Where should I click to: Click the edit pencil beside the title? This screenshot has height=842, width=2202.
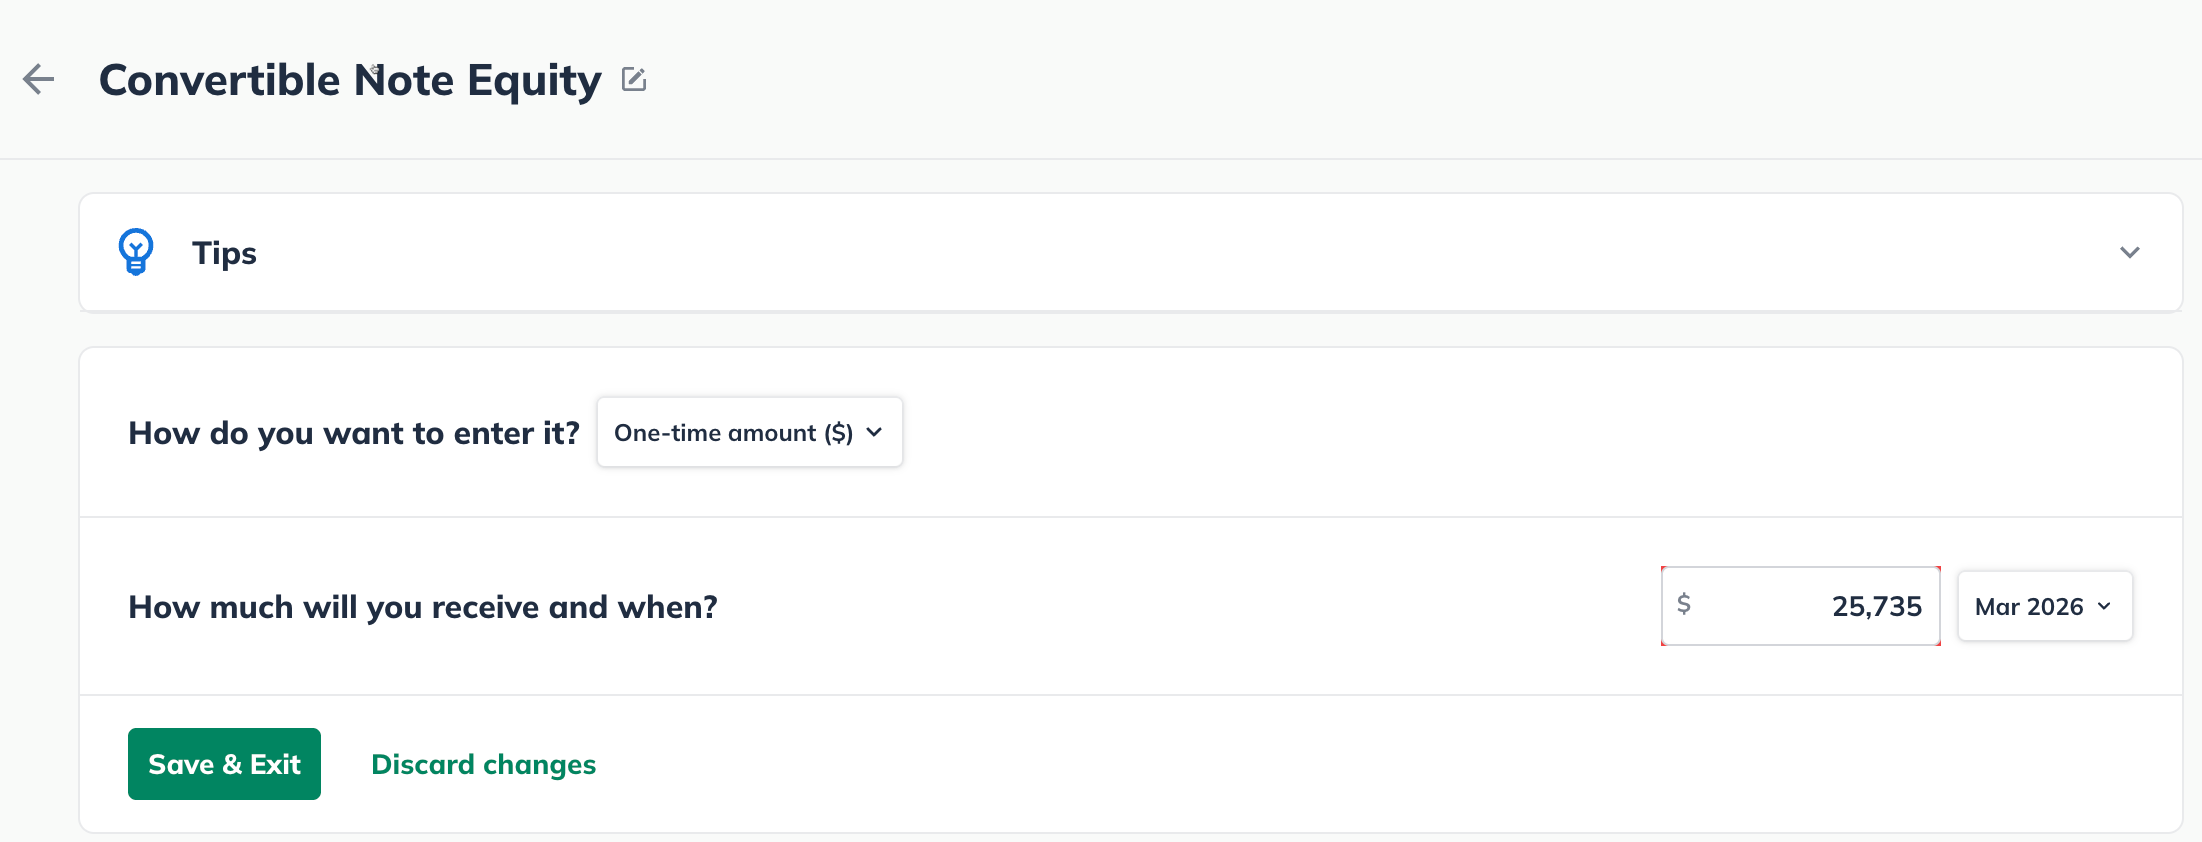coord(634,79)
